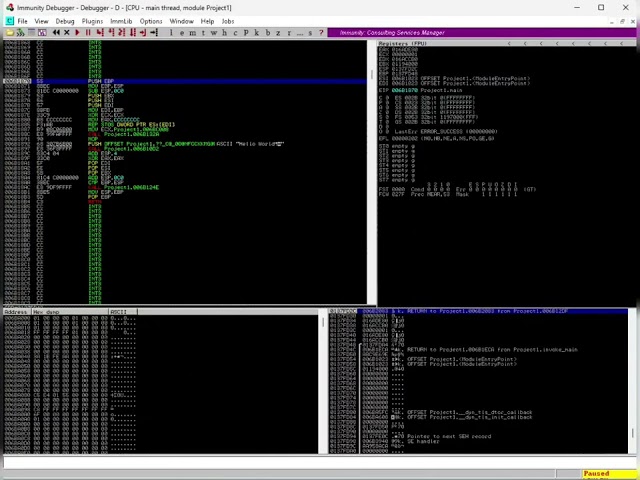Click the command input bar at bottom

318,462
